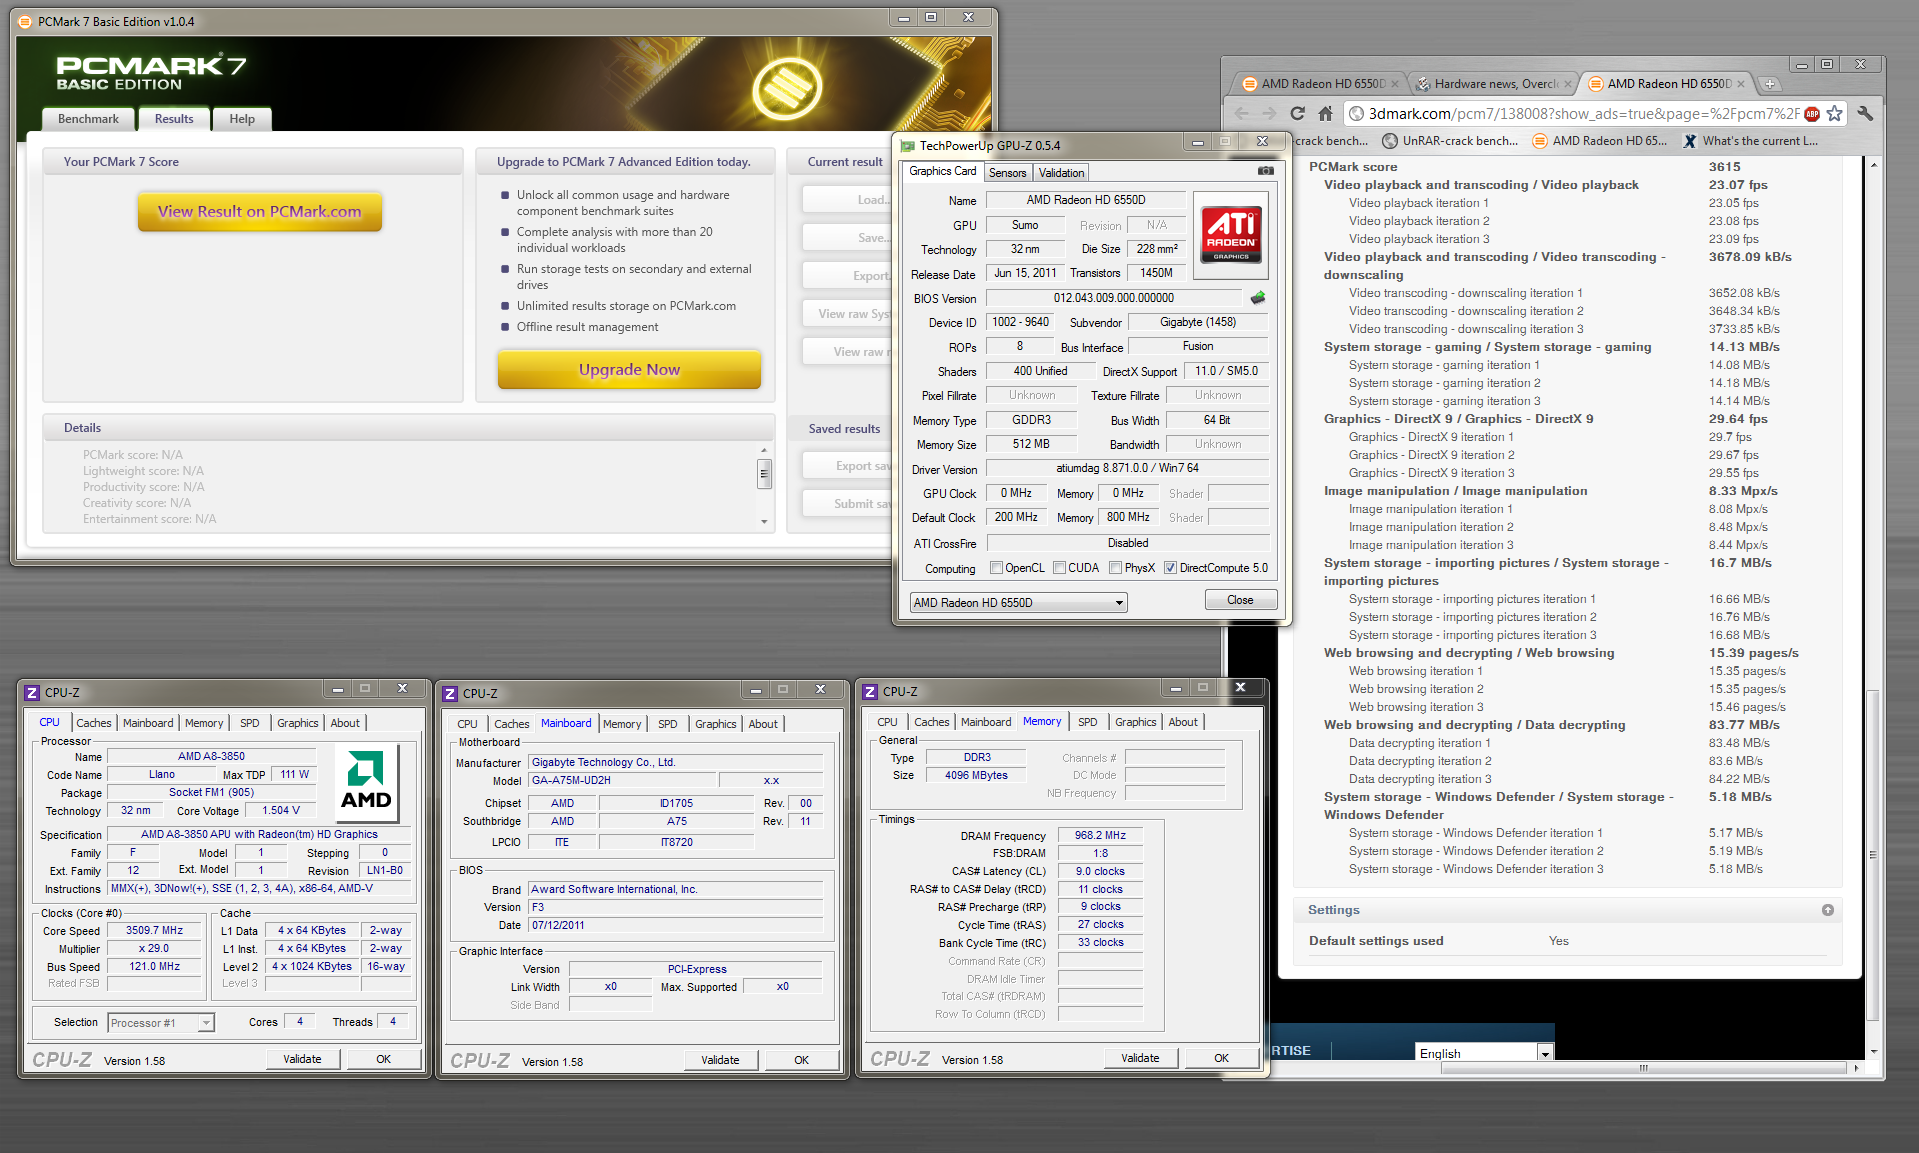Click the GPU-Z screenshot camera icon

coord(1265,171)
